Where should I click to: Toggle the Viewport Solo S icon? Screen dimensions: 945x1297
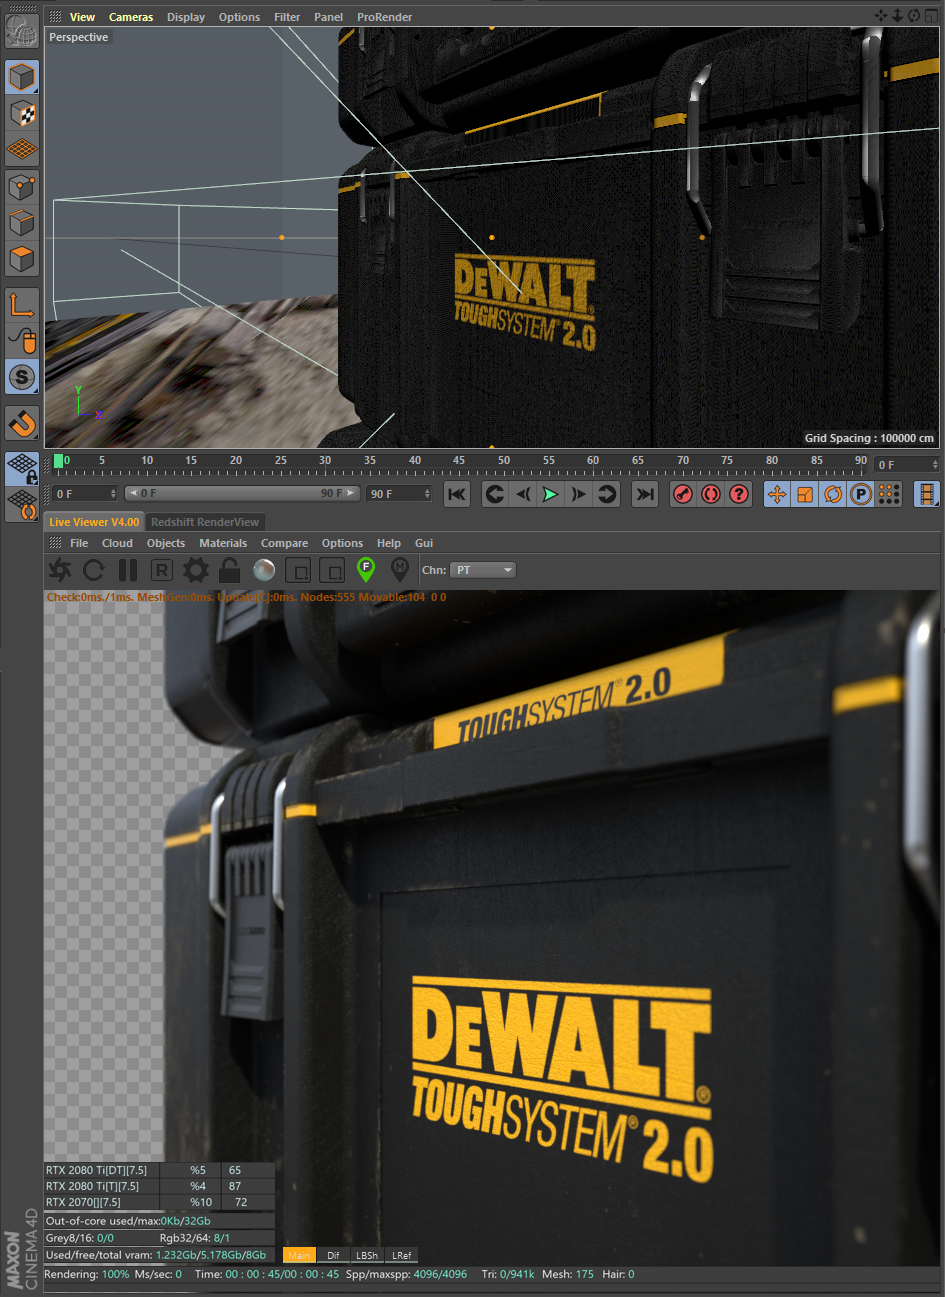22,377
